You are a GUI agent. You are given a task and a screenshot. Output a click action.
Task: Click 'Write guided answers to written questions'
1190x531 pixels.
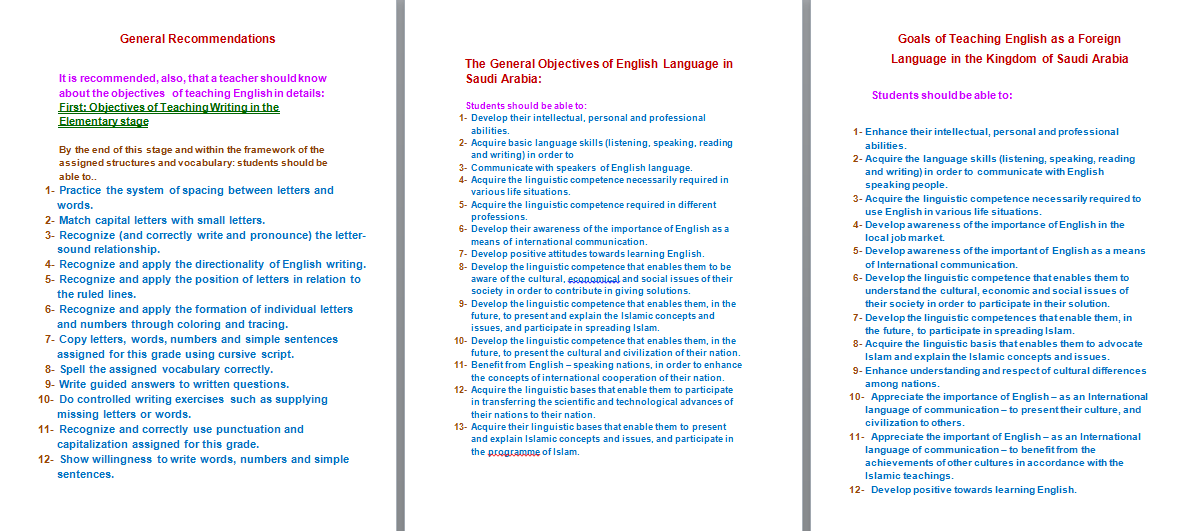[174, 384]
